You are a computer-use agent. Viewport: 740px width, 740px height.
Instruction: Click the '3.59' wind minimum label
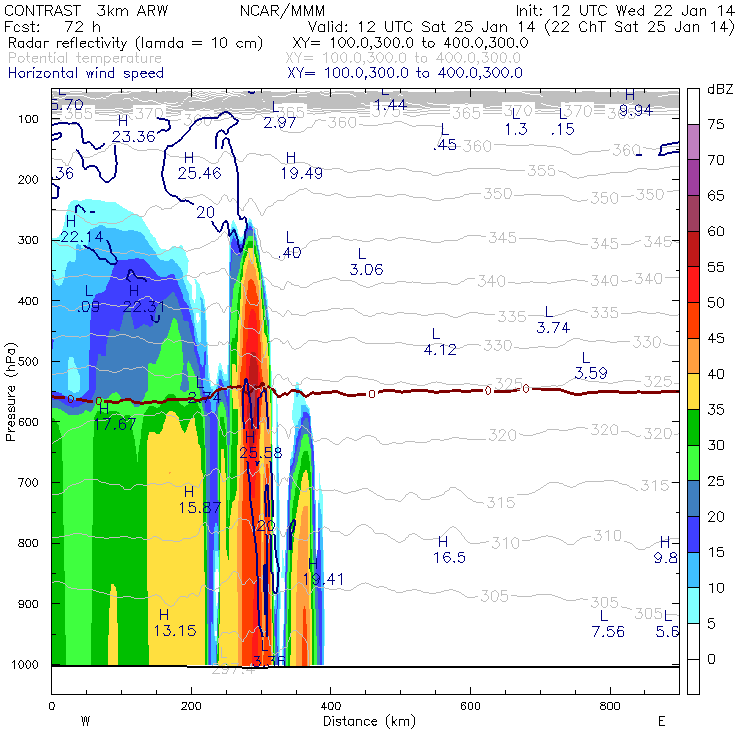(x=591, y=373)
